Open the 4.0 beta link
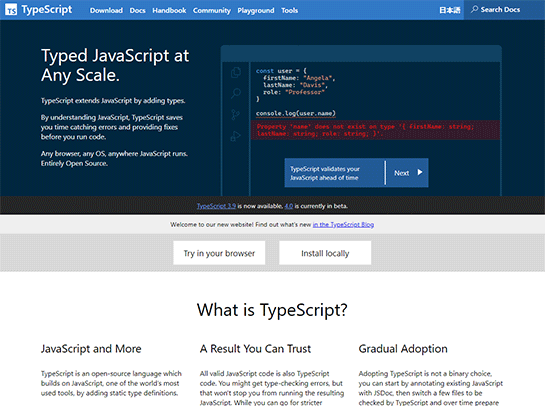Screen dimensions: 545x406 pos(289,206)
